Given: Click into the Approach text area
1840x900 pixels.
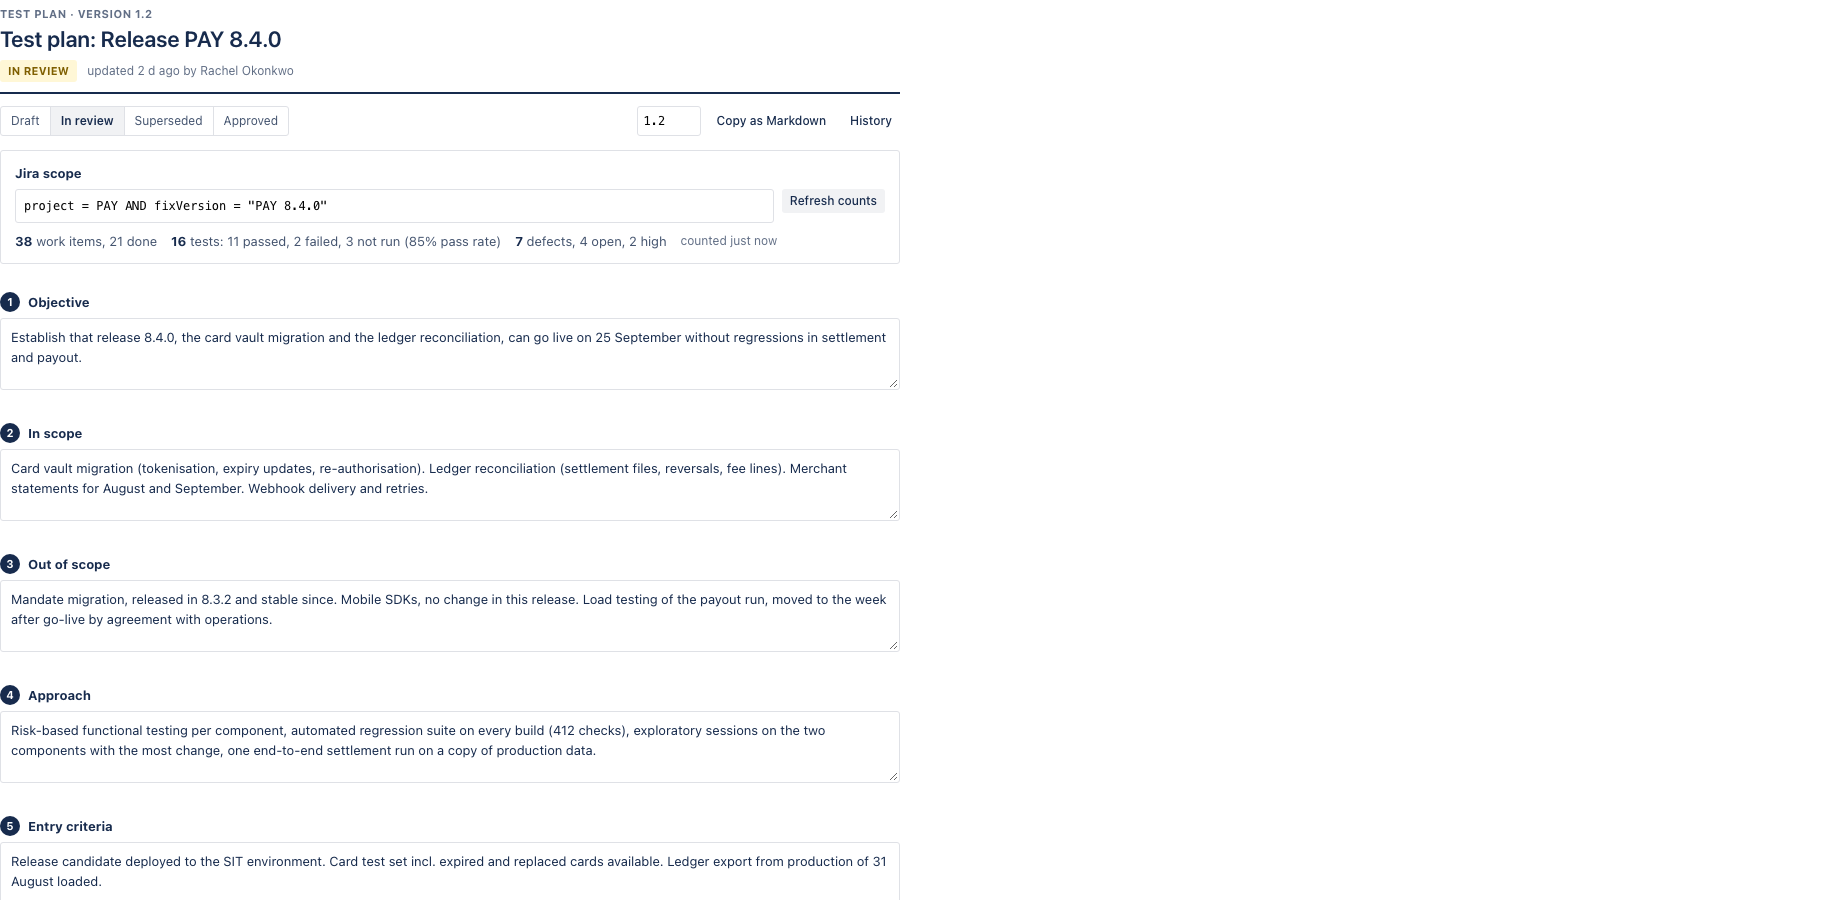Looking at the screenshot, I should (450, 747).
